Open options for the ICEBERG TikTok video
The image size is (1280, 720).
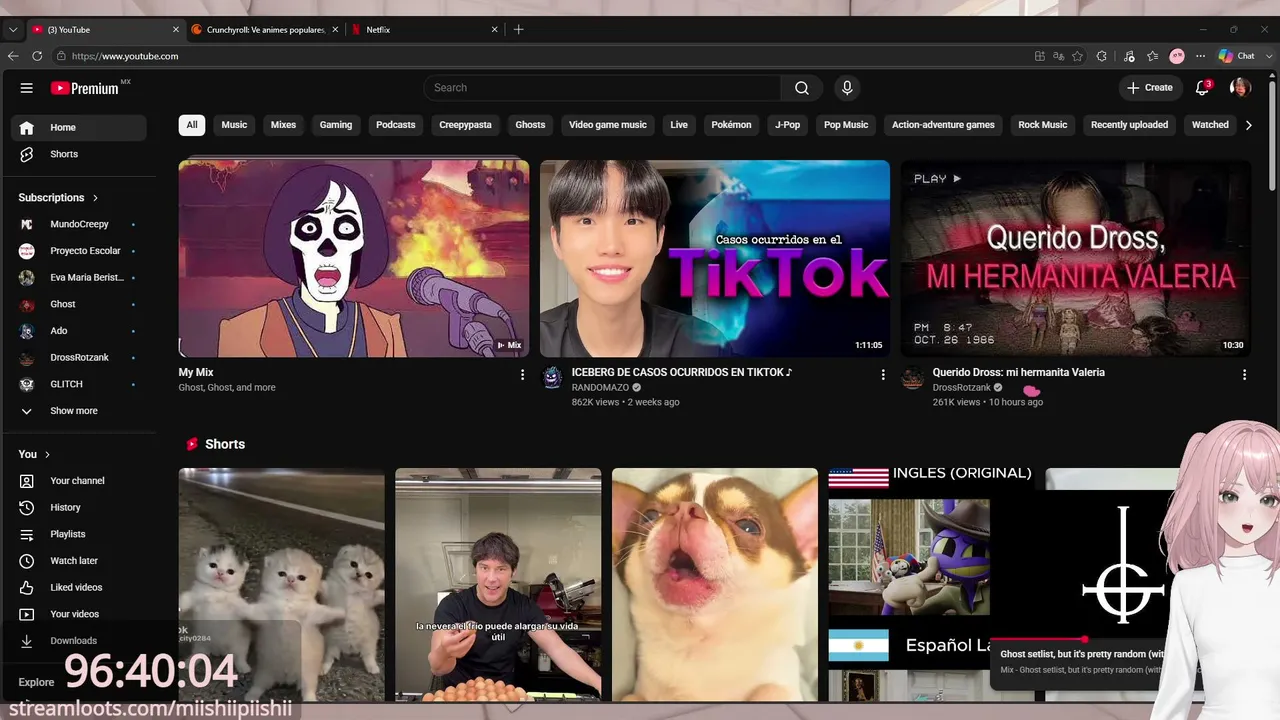883,375
